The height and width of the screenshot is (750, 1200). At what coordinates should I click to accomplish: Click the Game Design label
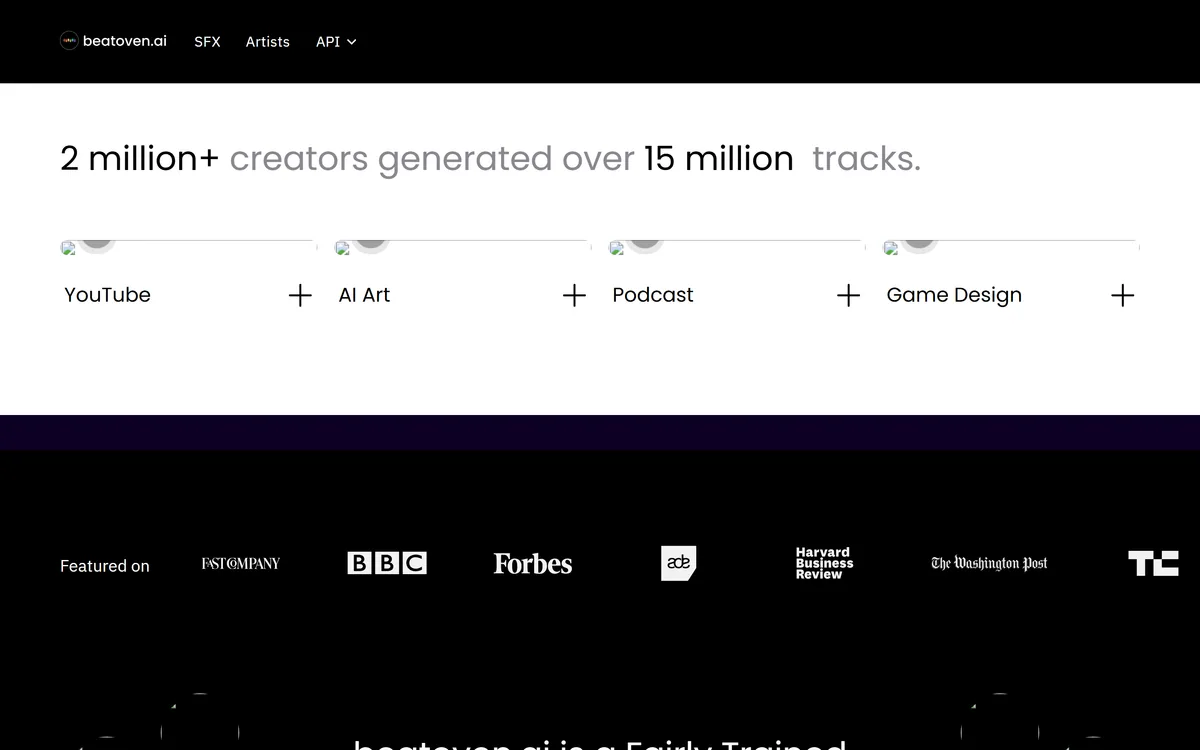(954, 295)
